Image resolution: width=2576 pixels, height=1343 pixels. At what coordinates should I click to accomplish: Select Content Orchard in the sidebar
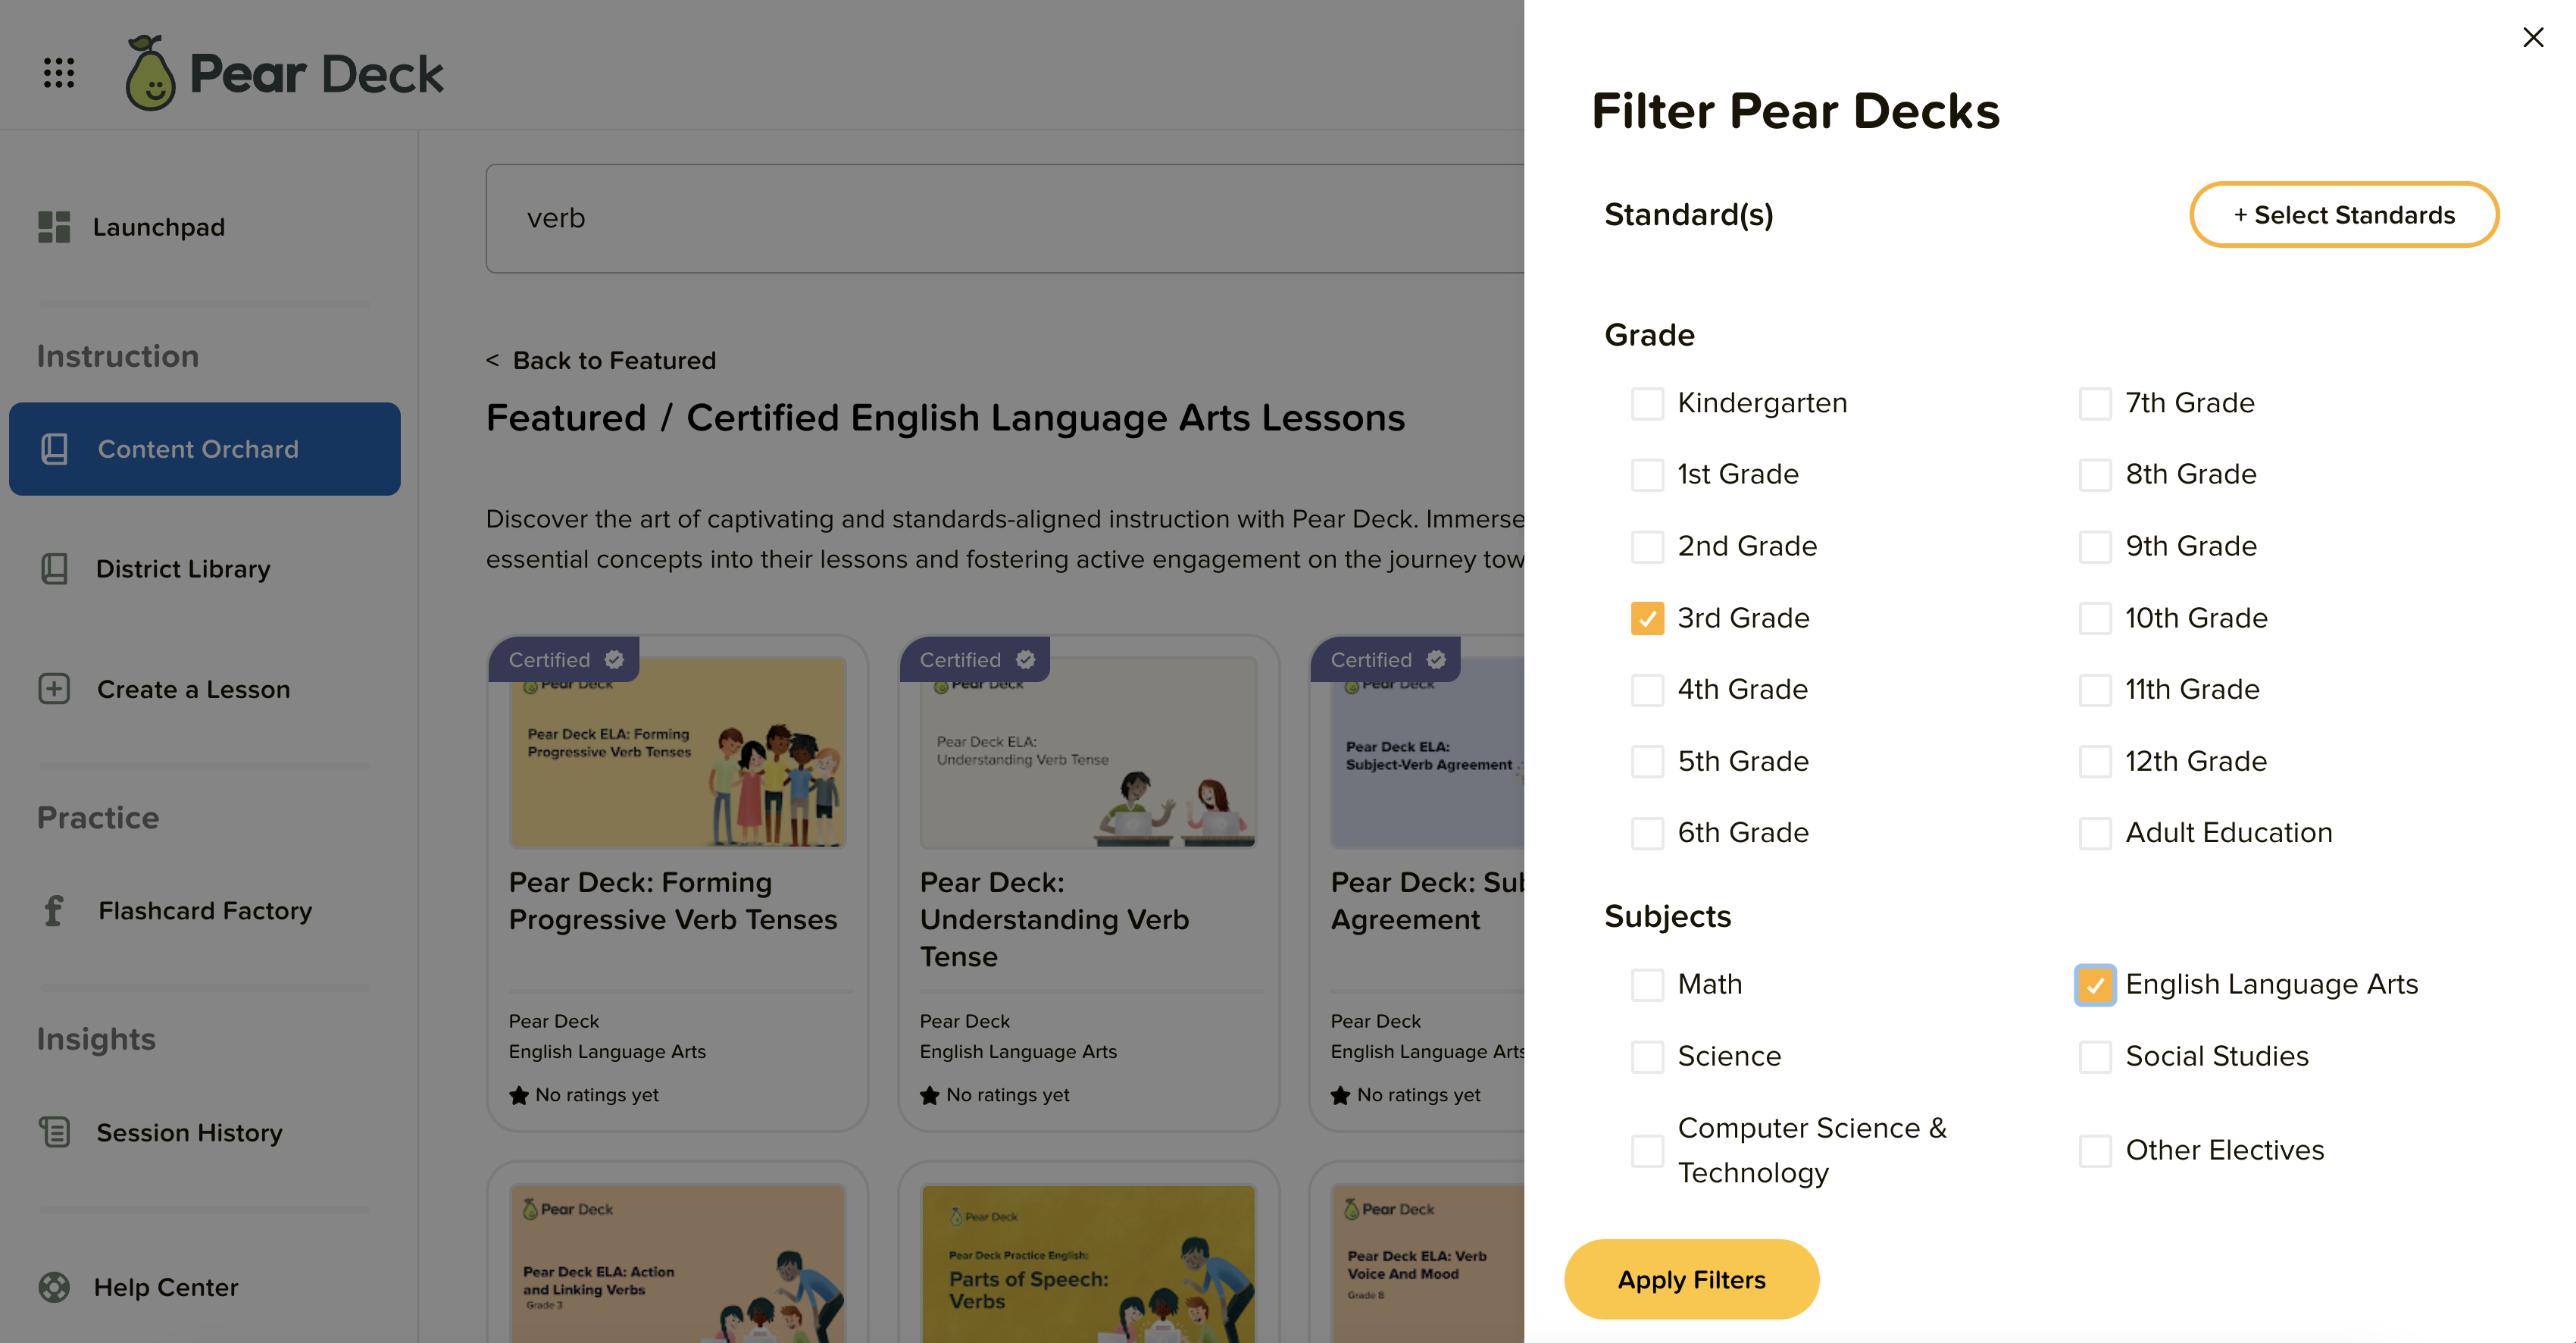[x=198, y=449]
